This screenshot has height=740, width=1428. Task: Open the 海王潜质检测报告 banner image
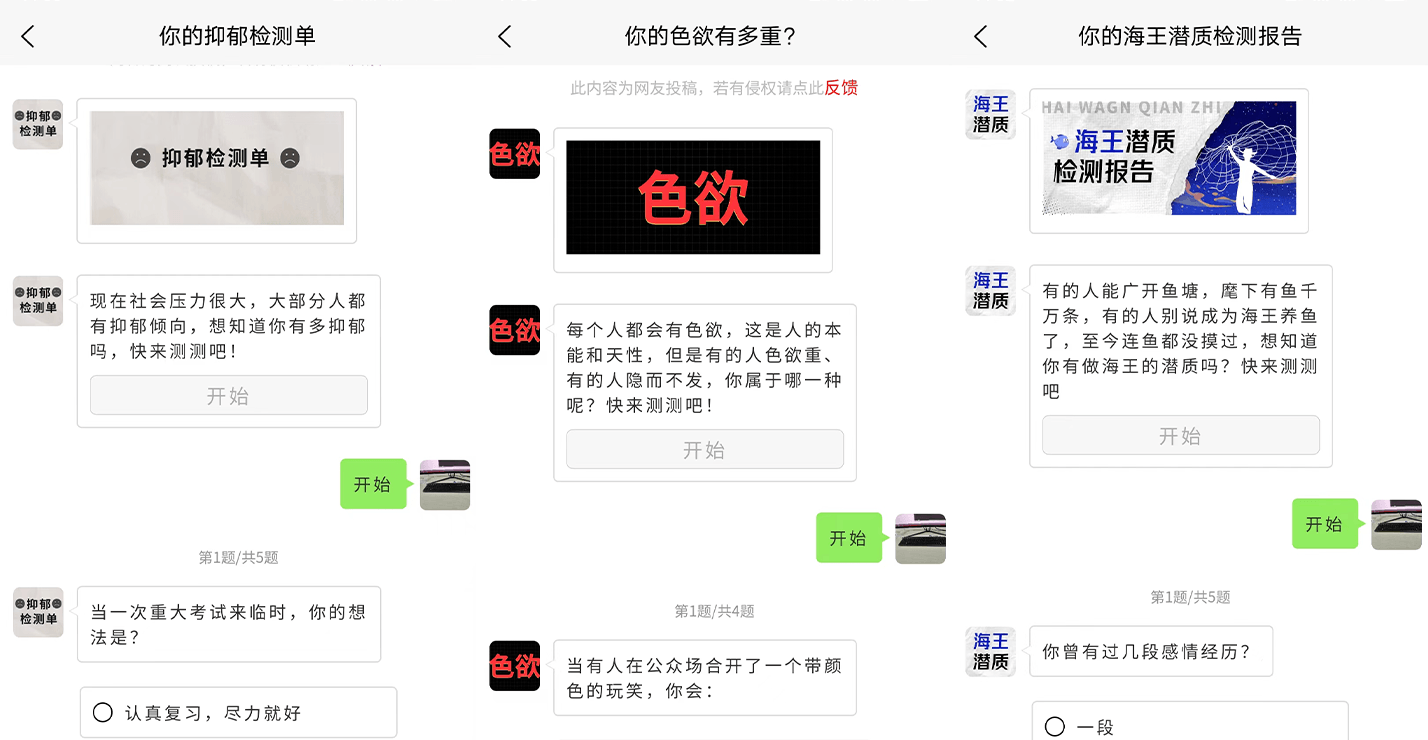1169,158
